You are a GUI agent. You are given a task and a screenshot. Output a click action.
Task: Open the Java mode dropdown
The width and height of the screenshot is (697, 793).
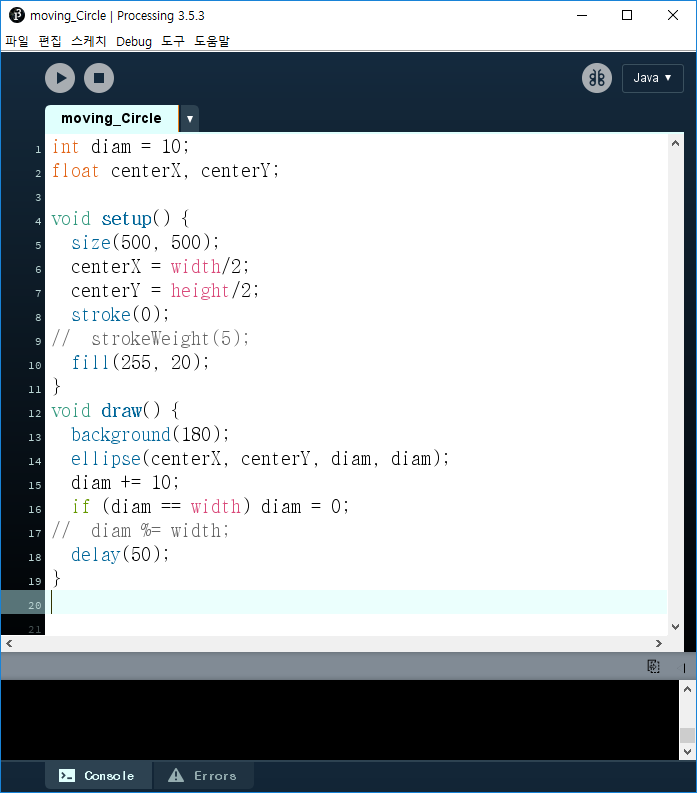pyautogui.click(x=652, y=78)
